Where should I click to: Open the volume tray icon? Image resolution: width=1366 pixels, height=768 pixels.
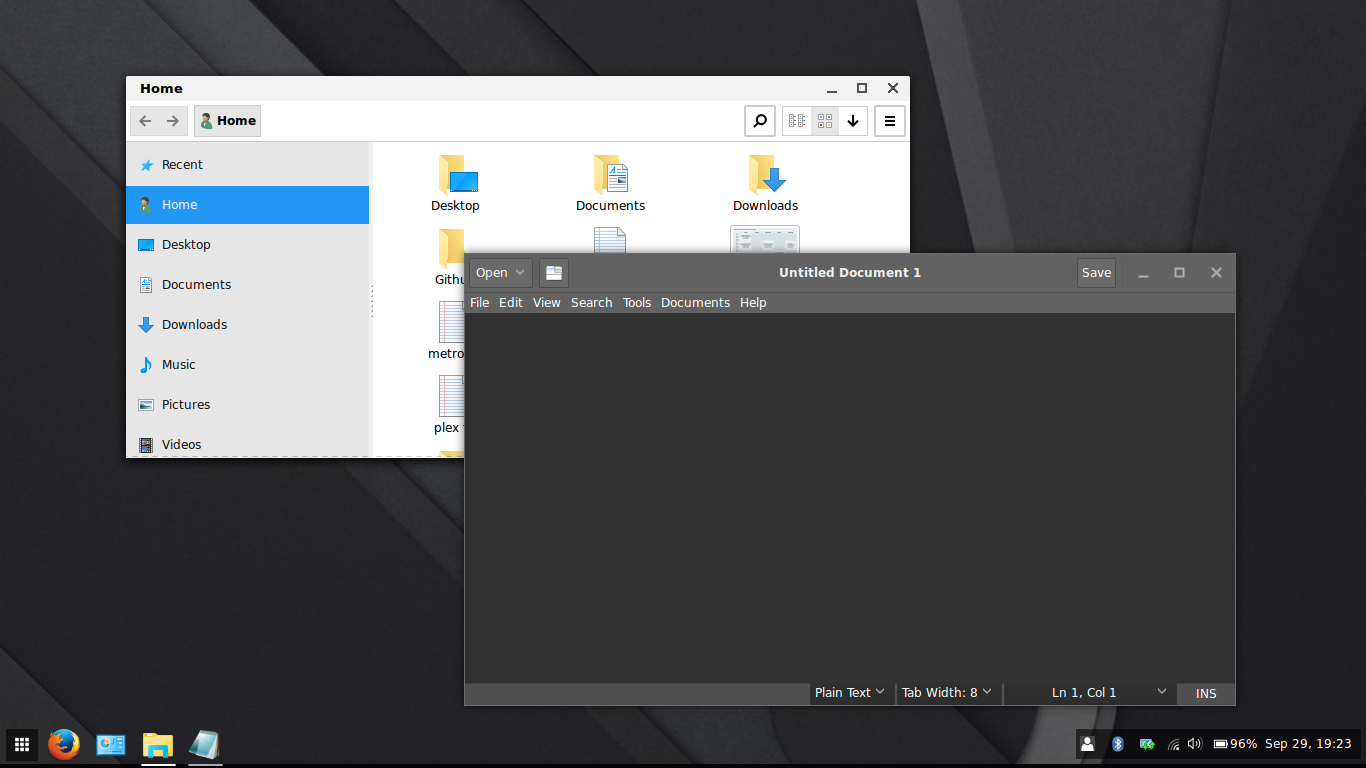pos(1194,744)
